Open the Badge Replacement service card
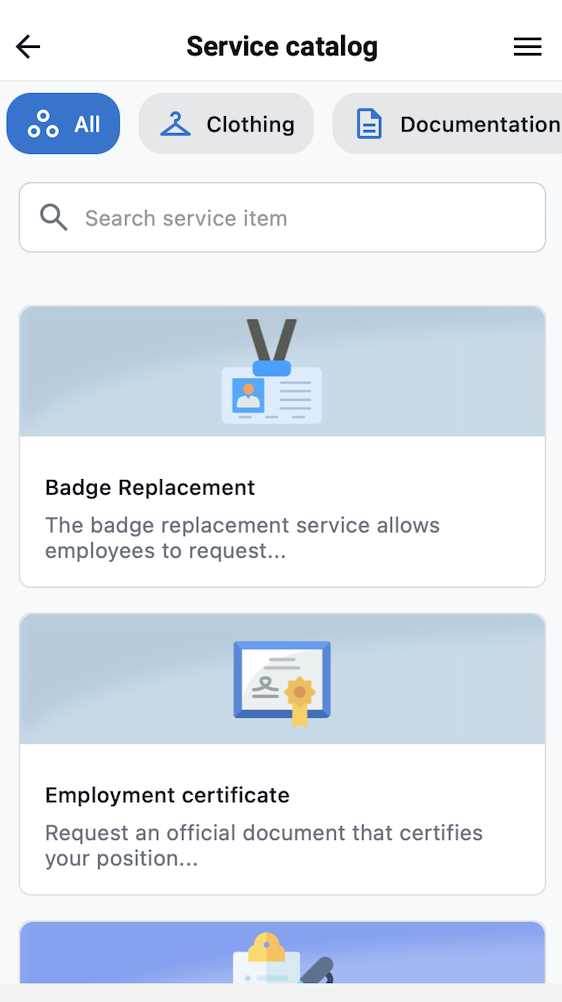Image resolution: width=562 pixels, height=1002 pixels. (282, 447)
